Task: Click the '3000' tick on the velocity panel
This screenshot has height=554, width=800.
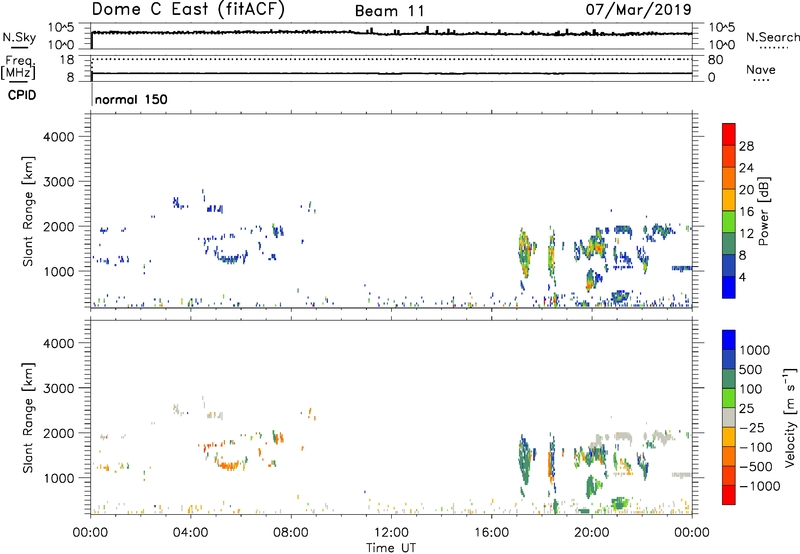Action: coord(59,388)
